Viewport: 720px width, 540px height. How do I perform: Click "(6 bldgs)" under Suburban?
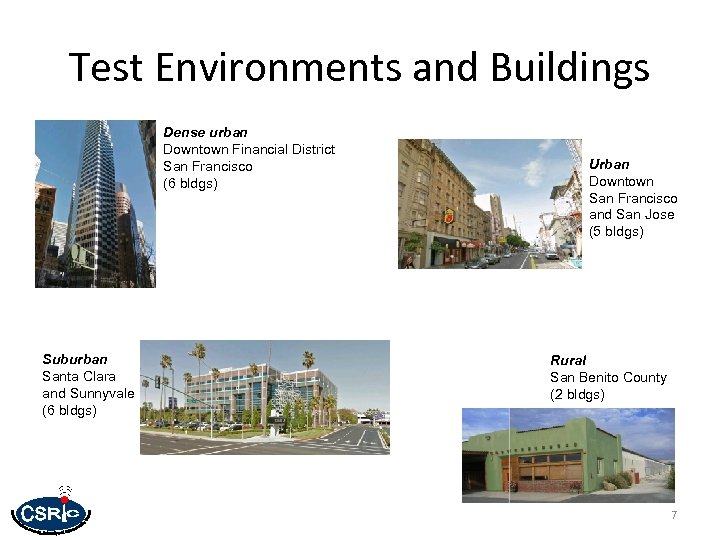tap(69, 410)
